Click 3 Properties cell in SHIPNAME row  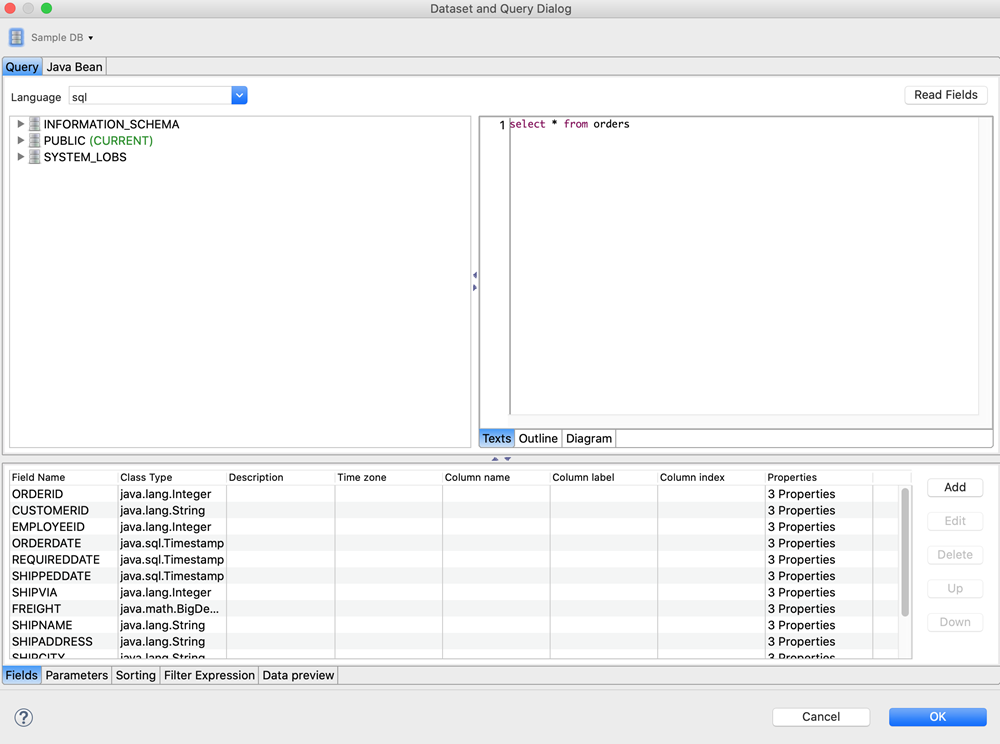pos(819,625)
